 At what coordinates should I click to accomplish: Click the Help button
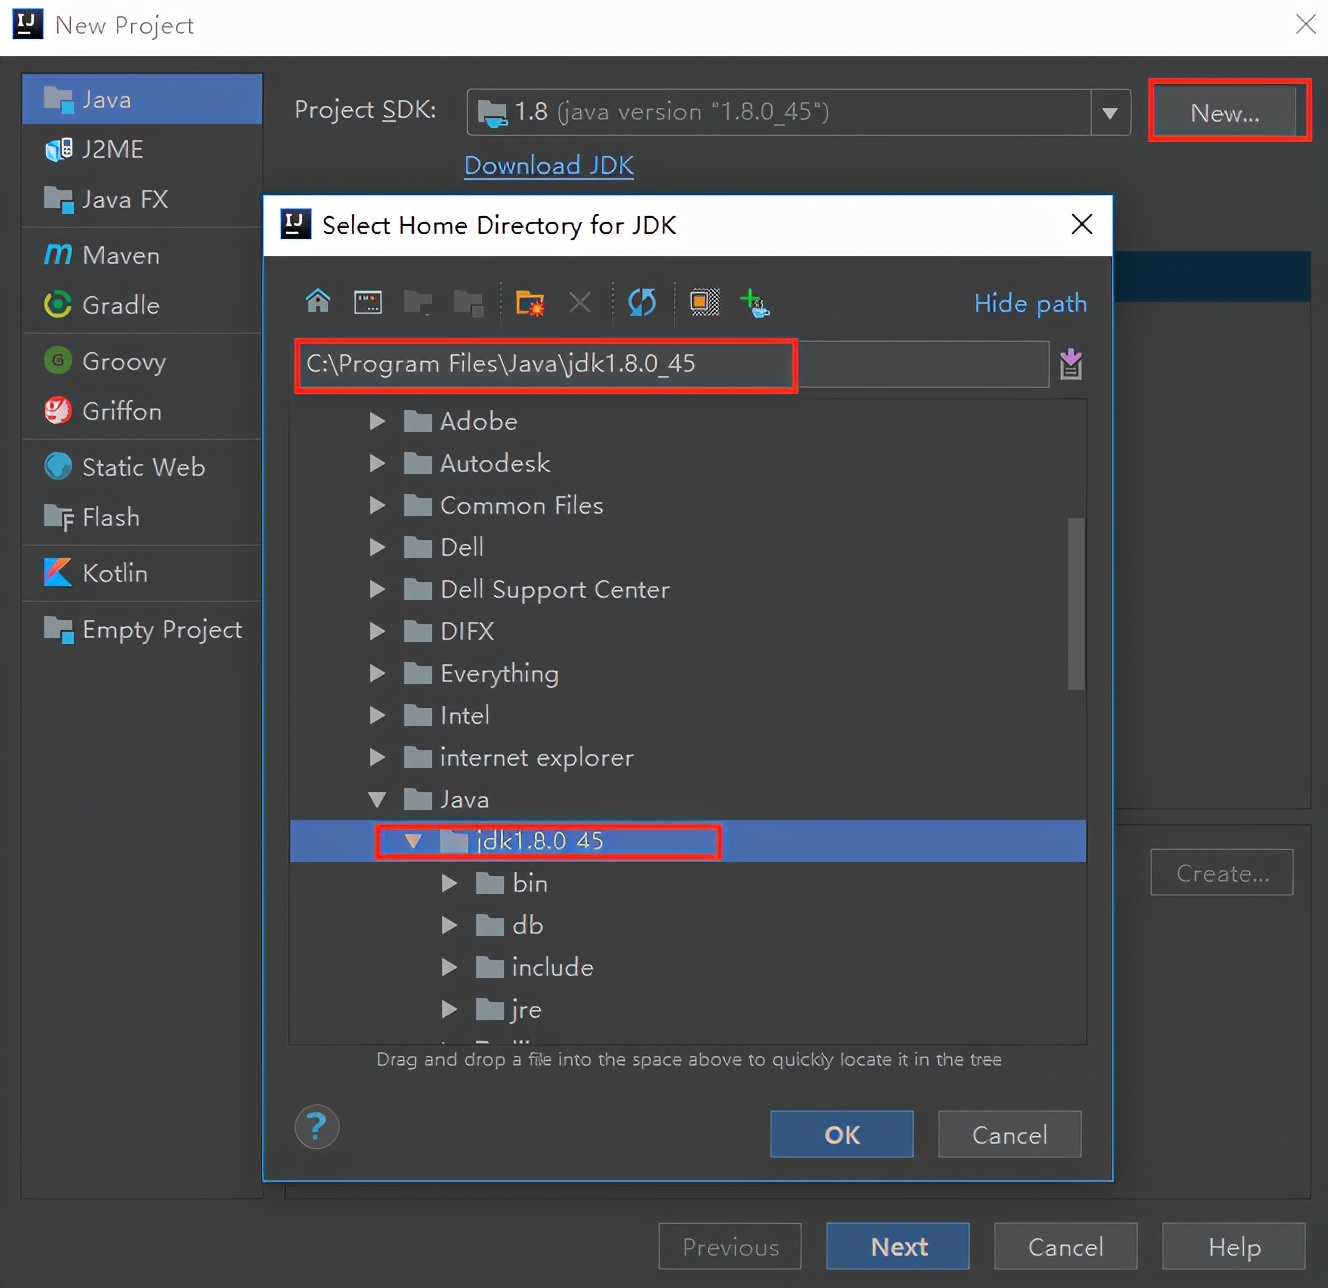(x=1234, y=1246)
